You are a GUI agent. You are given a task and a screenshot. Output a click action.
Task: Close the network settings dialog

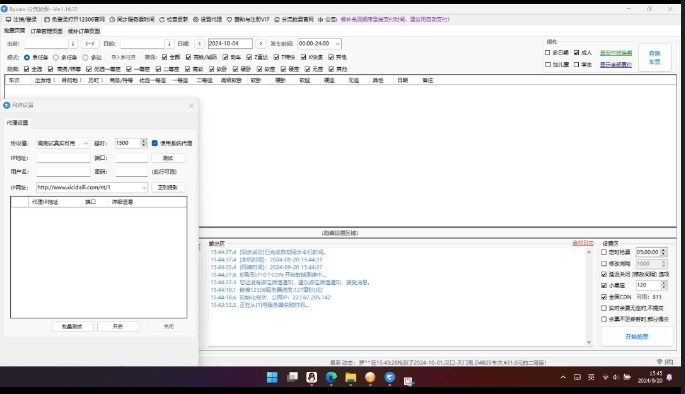(x=191, y=105)
